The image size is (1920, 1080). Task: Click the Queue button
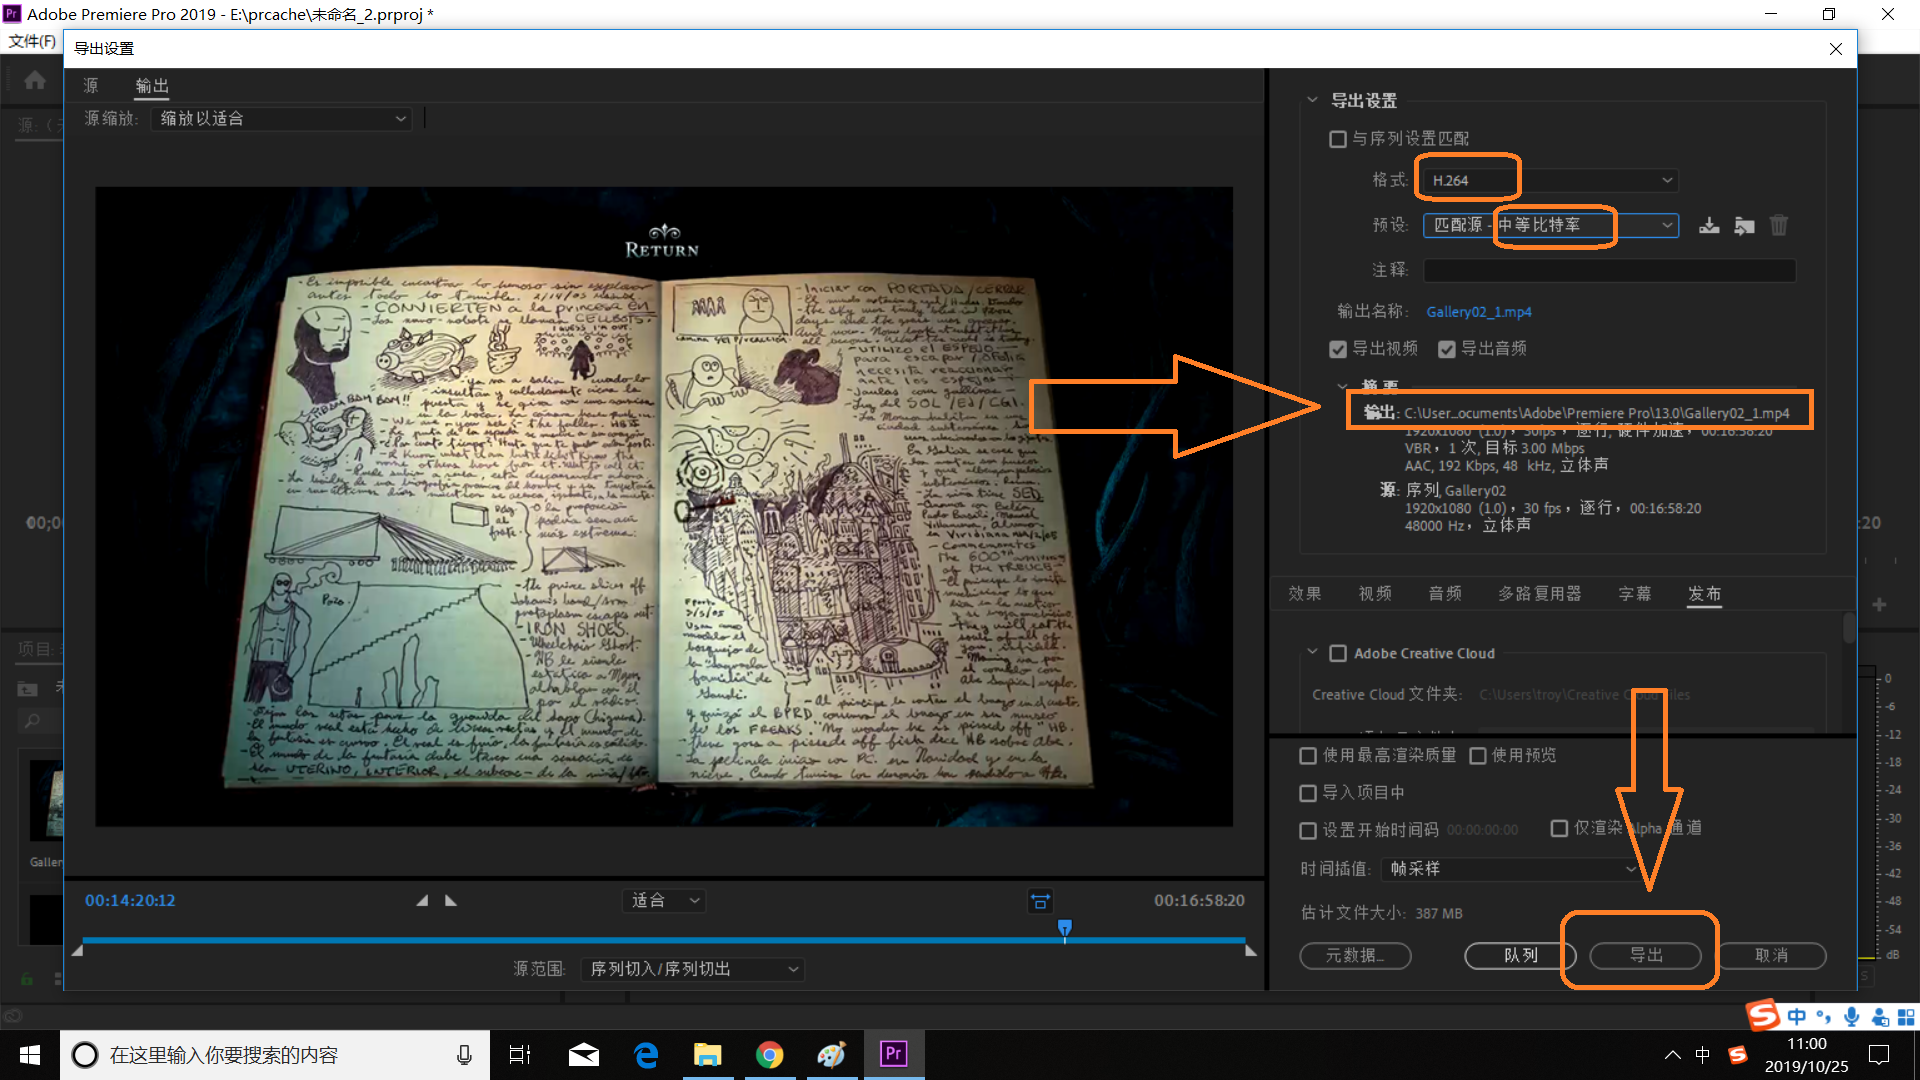pos(1520,956)
